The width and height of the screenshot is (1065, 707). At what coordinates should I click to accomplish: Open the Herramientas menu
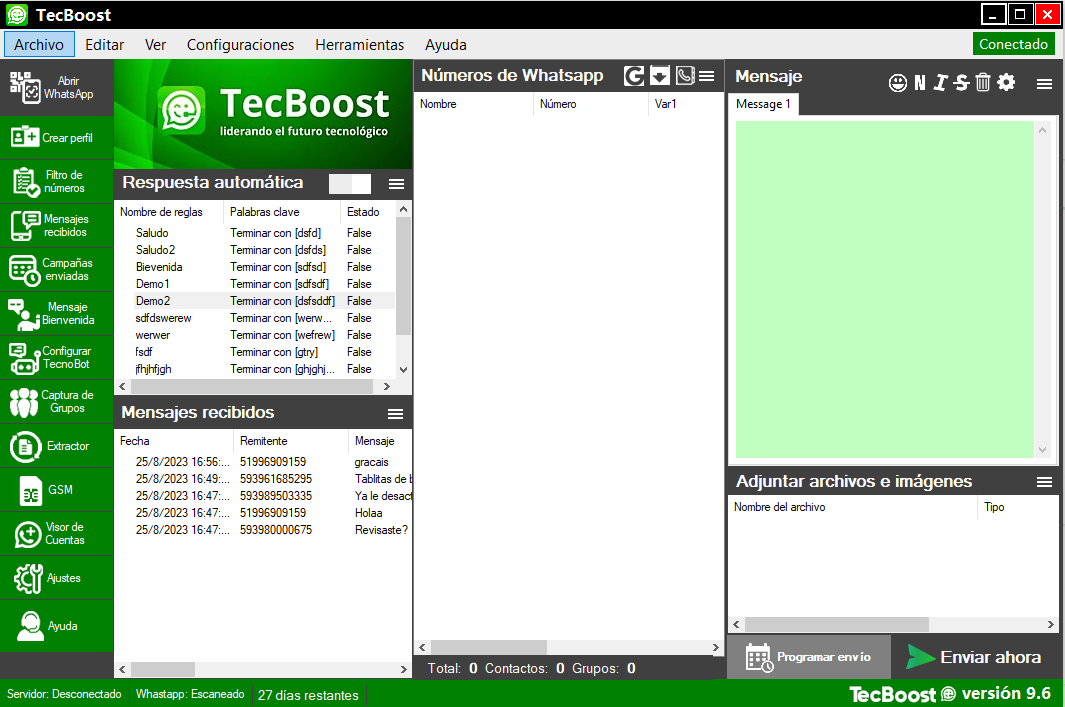(359, 45)
